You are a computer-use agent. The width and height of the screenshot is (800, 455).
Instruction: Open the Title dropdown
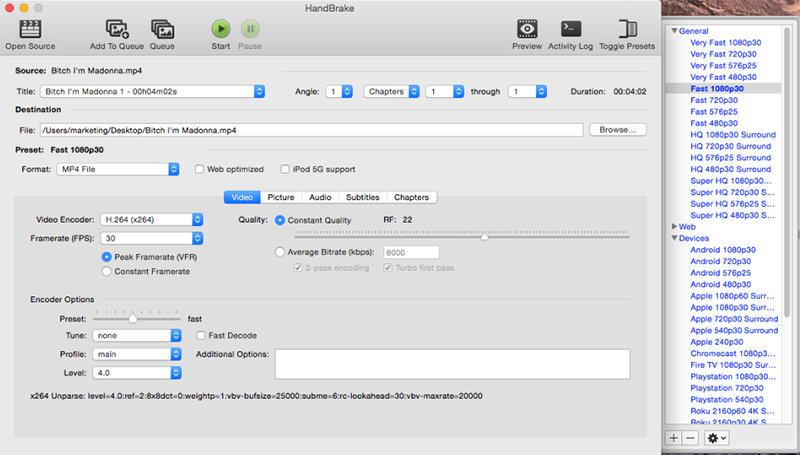tap(153, 92)
